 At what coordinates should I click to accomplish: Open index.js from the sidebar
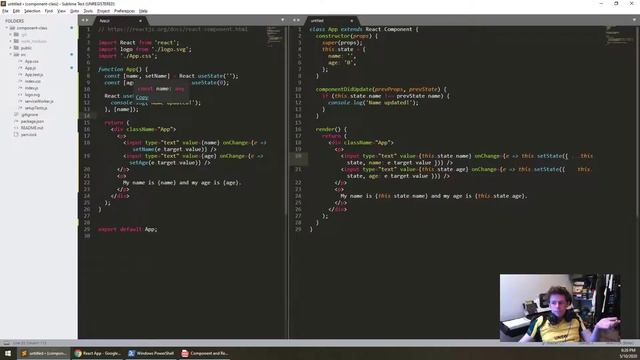coord(31,88)
